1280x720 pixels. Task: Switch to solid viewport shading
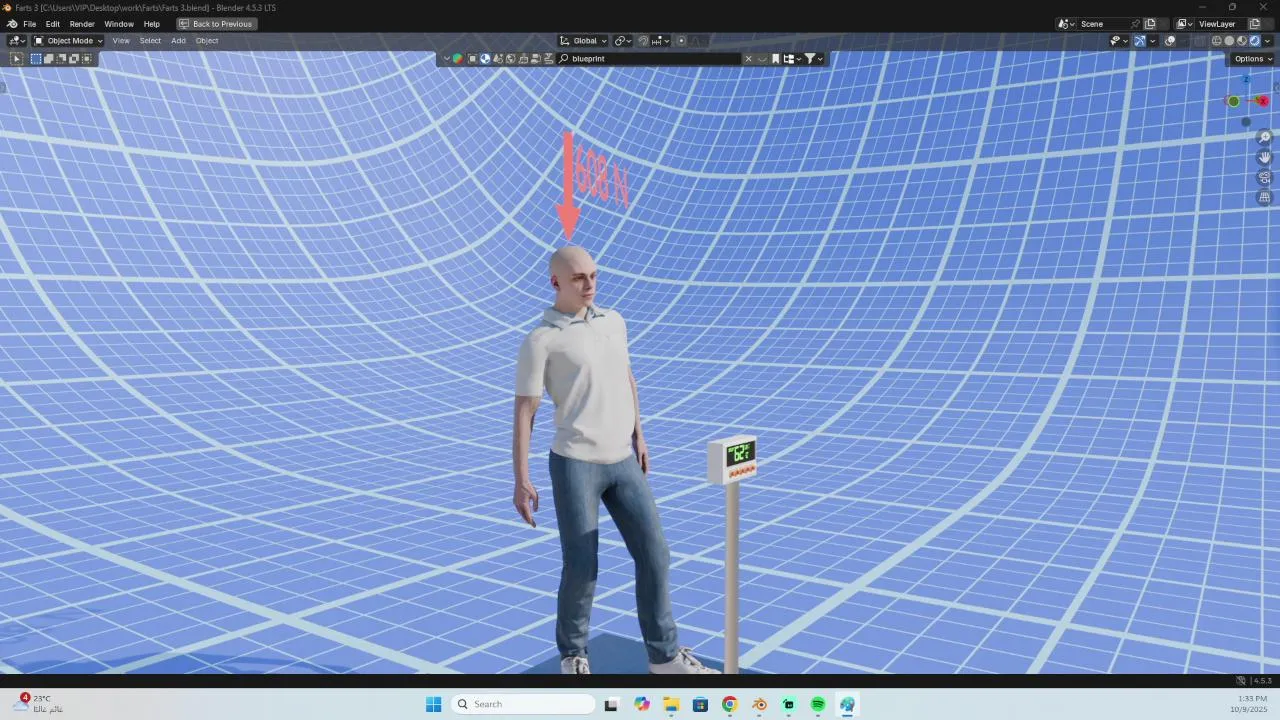[x=1229, y=41]
